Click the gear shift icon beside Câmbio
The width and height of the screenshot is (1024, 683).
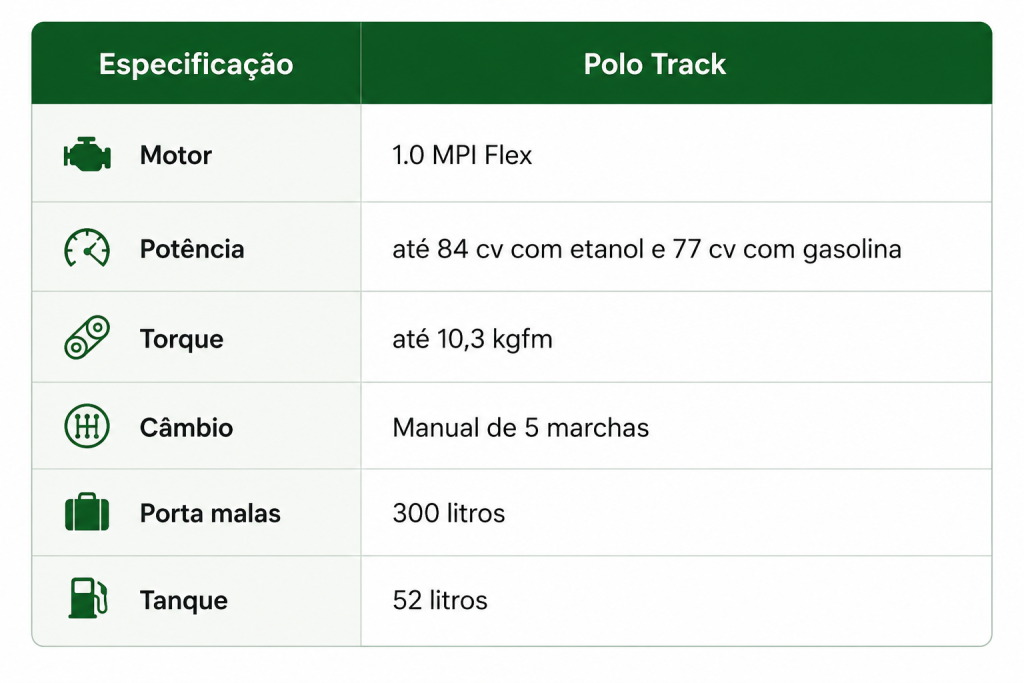tap(87, 426)
